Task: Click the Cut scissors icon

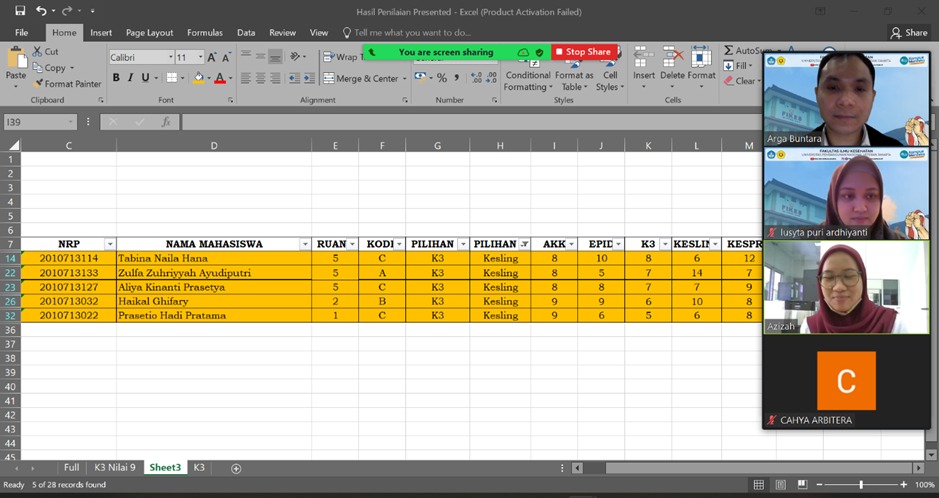Action: pyautogui.click(x=38, y=52)
